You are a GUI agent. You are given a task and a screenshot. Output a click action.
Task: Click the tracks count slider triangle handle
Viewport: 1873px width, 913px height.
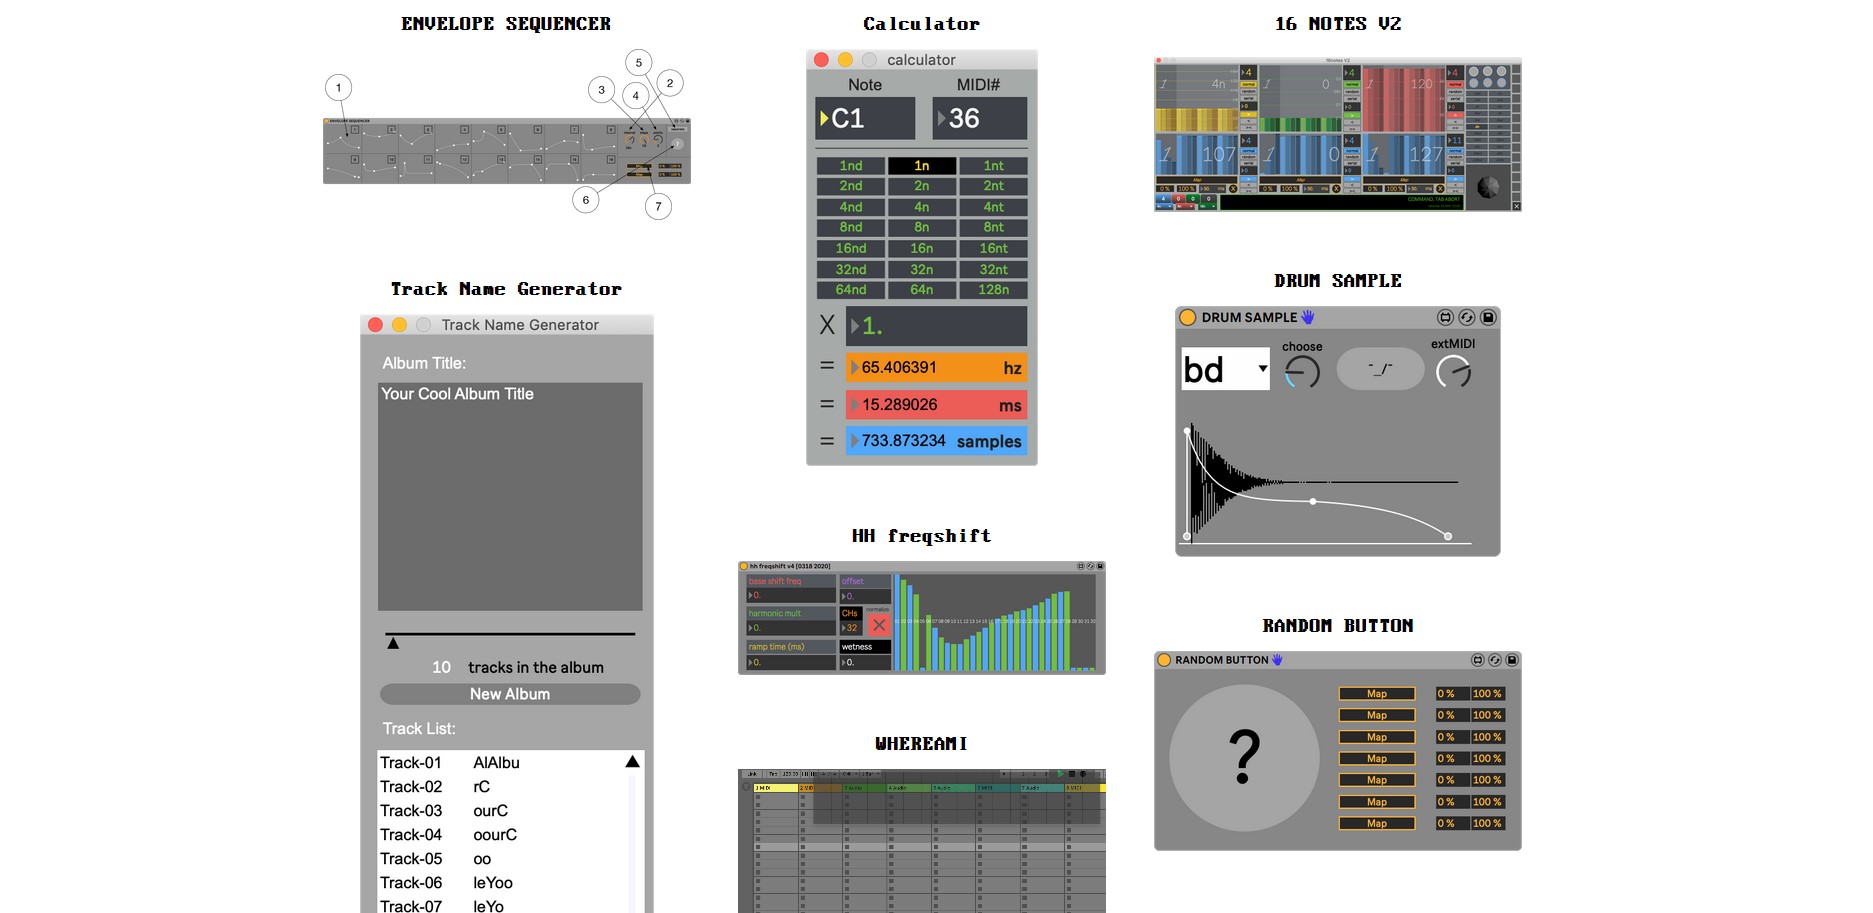pos(393,643)
